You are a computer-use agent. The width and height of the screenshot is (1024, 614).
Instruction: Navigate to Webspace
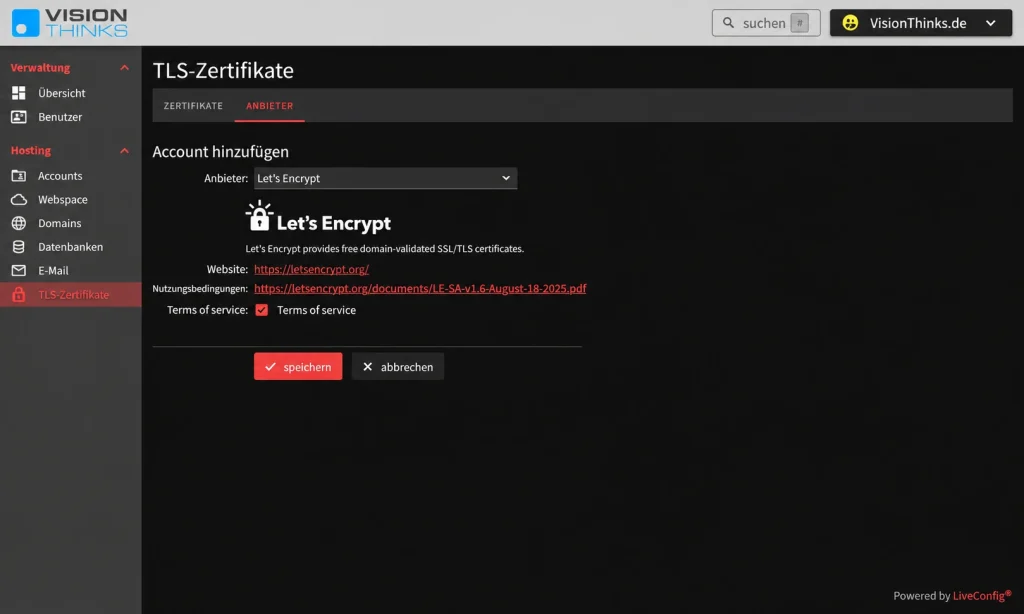click(x=71, y=199)
